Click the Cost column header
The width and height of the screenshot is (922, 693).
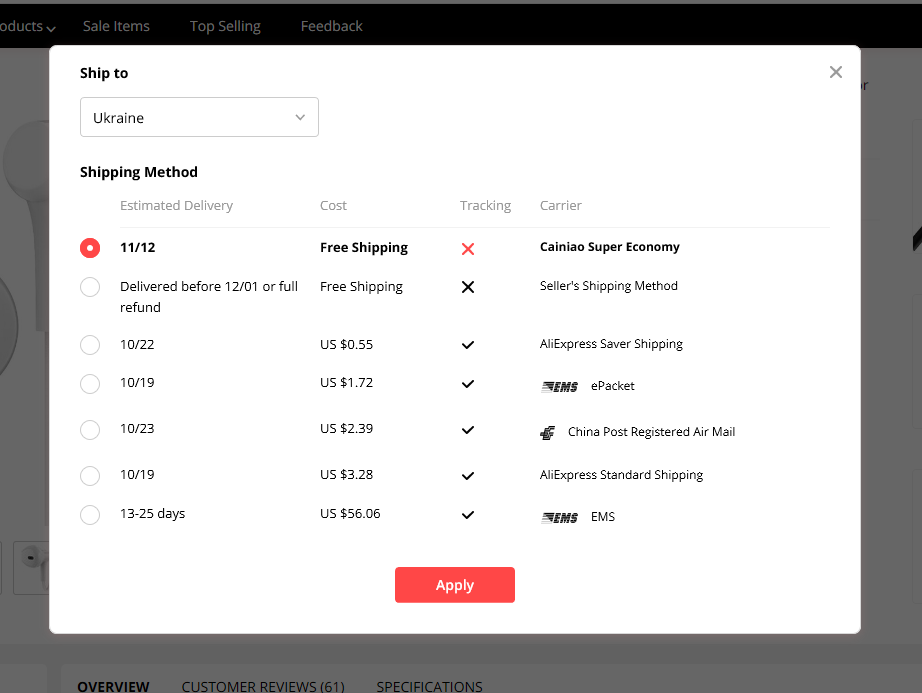333,206
